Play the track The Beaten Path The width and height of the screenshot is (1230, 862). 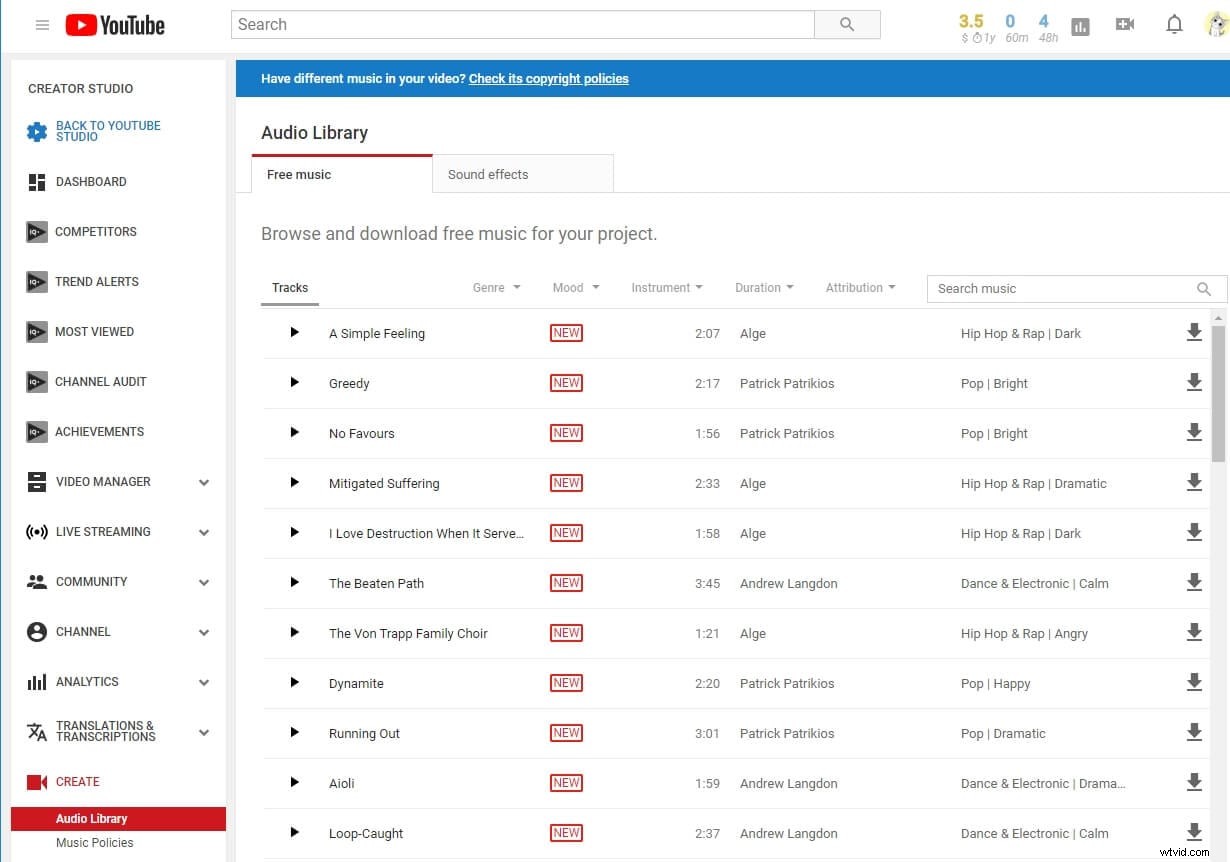(293, 583)
